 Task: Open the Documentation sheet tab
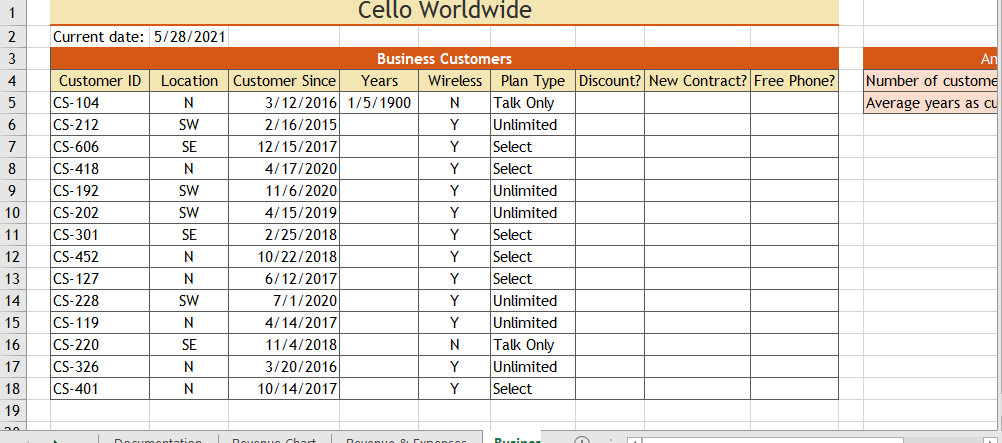158,439
